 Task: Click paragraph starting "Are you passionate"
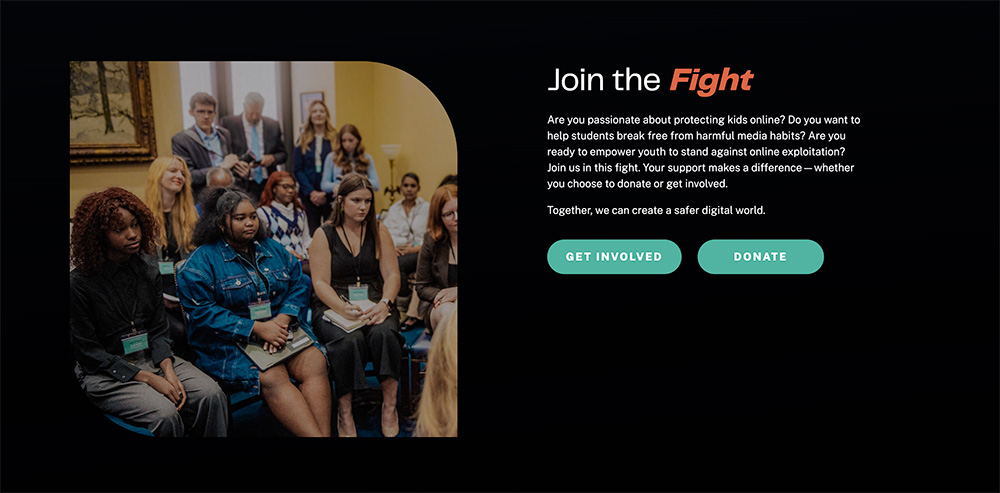click(704, 152)
